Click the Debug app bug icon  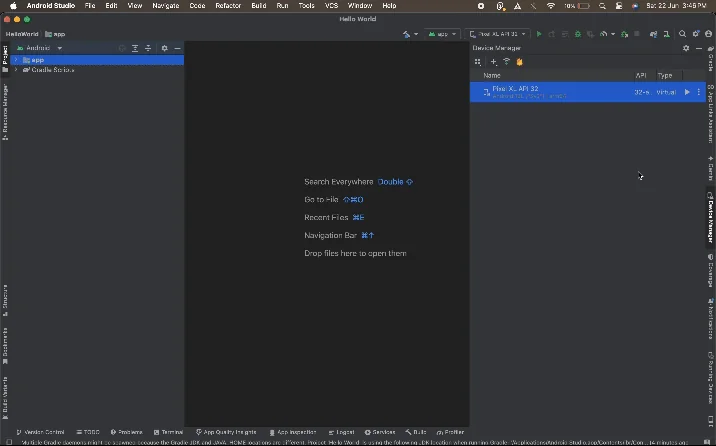(x=578, y=34)
